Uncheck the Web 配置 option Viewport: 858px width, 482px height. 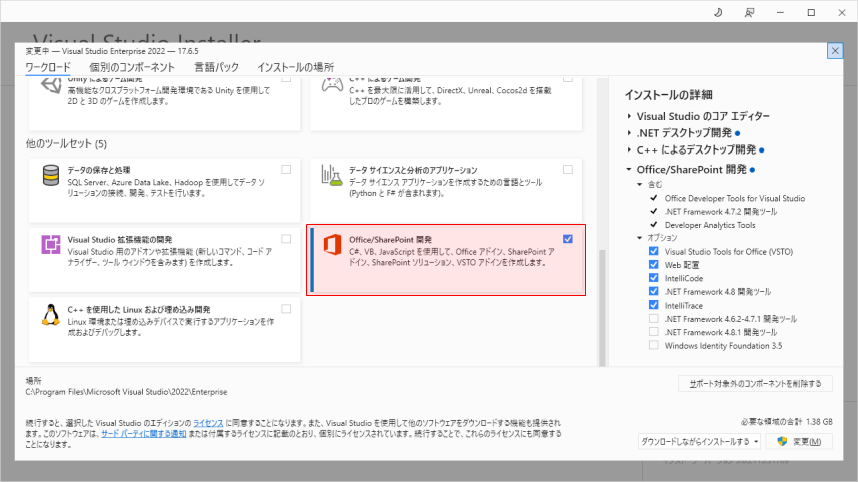click(x=653, y=265)
